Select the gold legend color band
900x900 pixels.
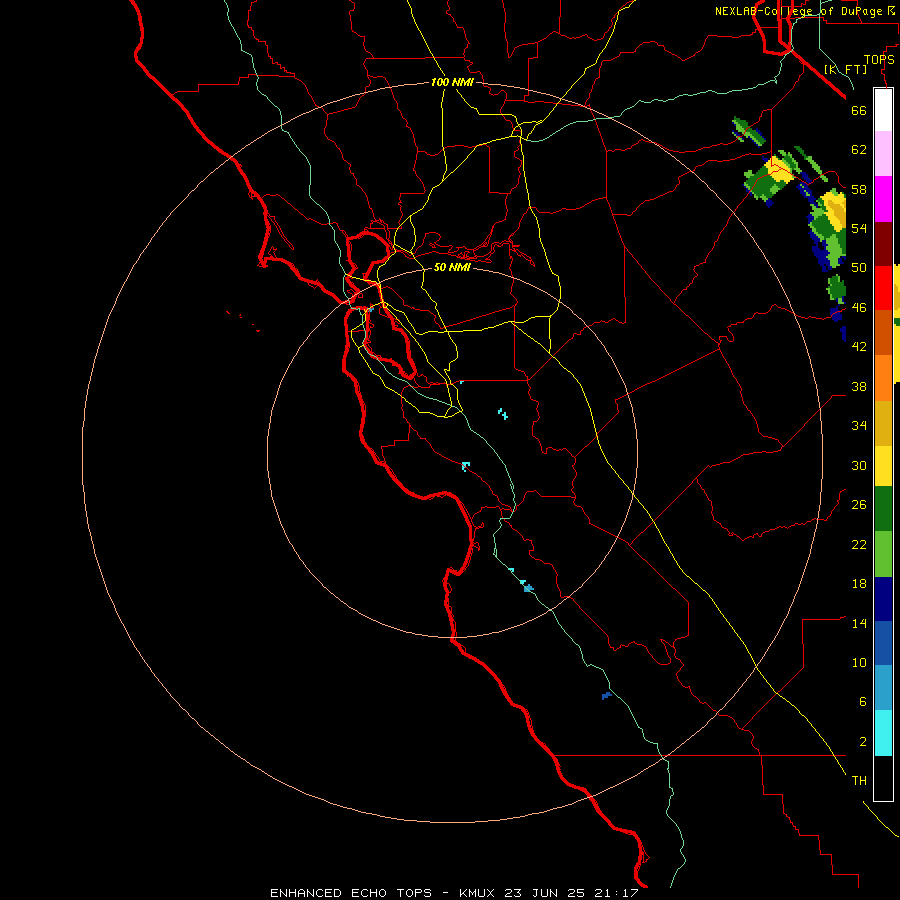883,423
